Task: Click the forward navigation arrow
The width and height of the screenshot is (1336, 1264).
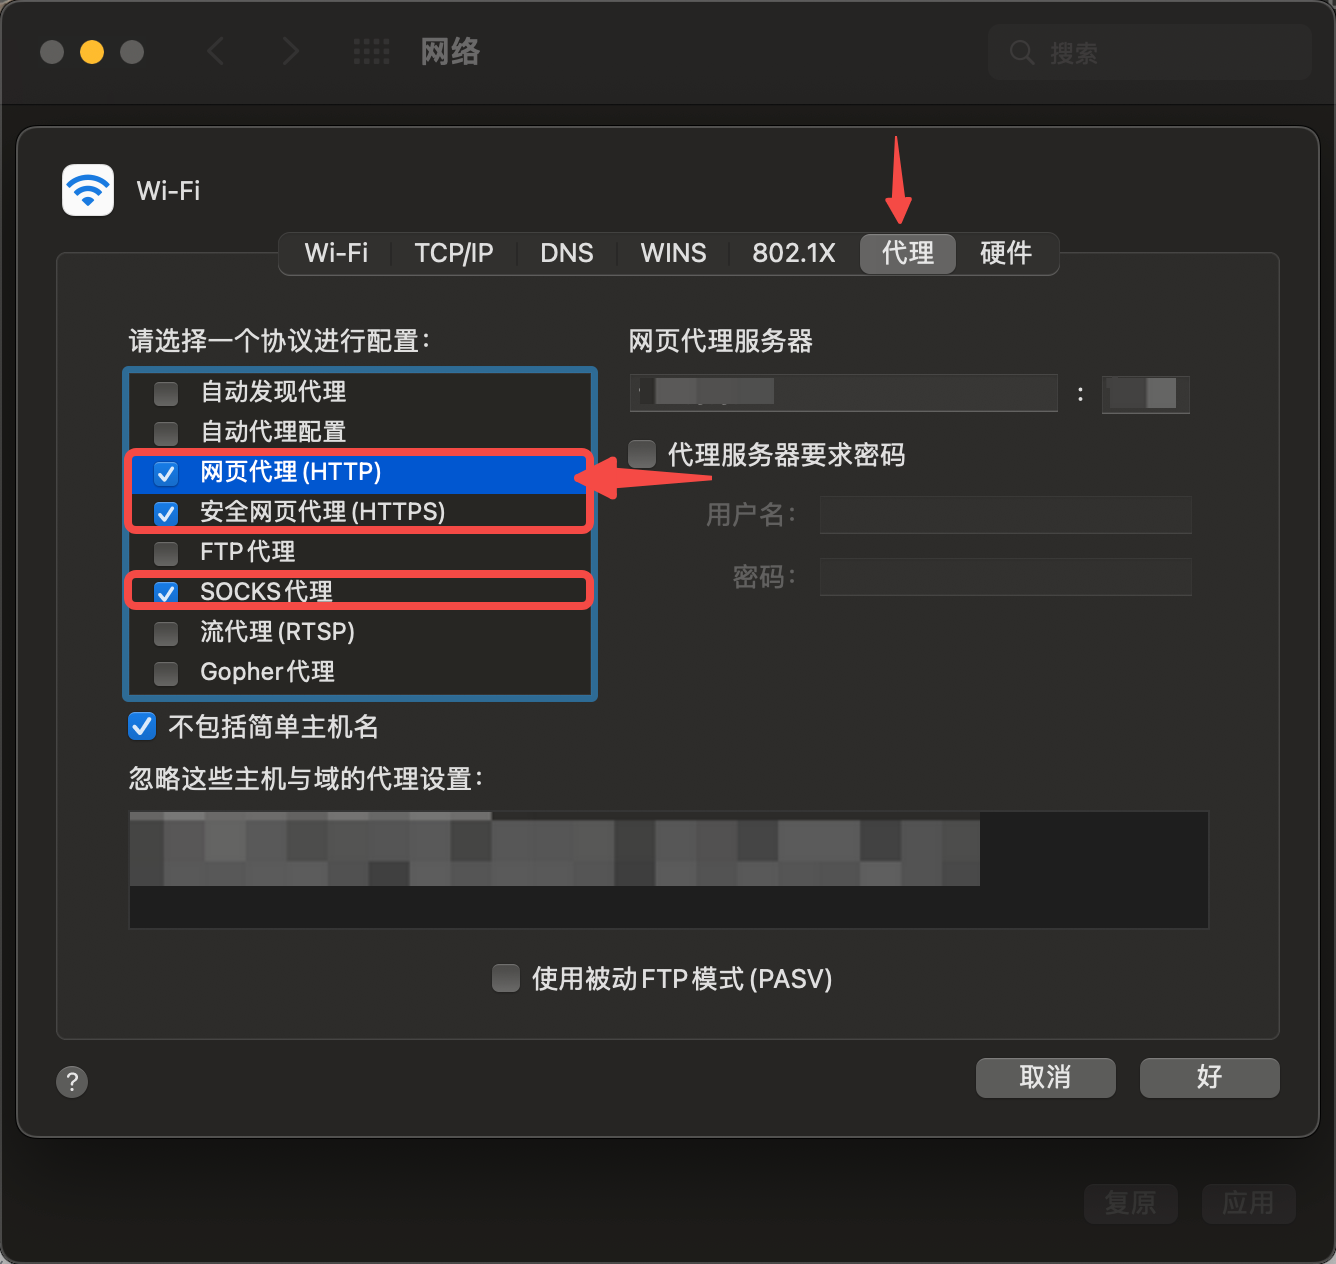Action: (x=290, y=51)
